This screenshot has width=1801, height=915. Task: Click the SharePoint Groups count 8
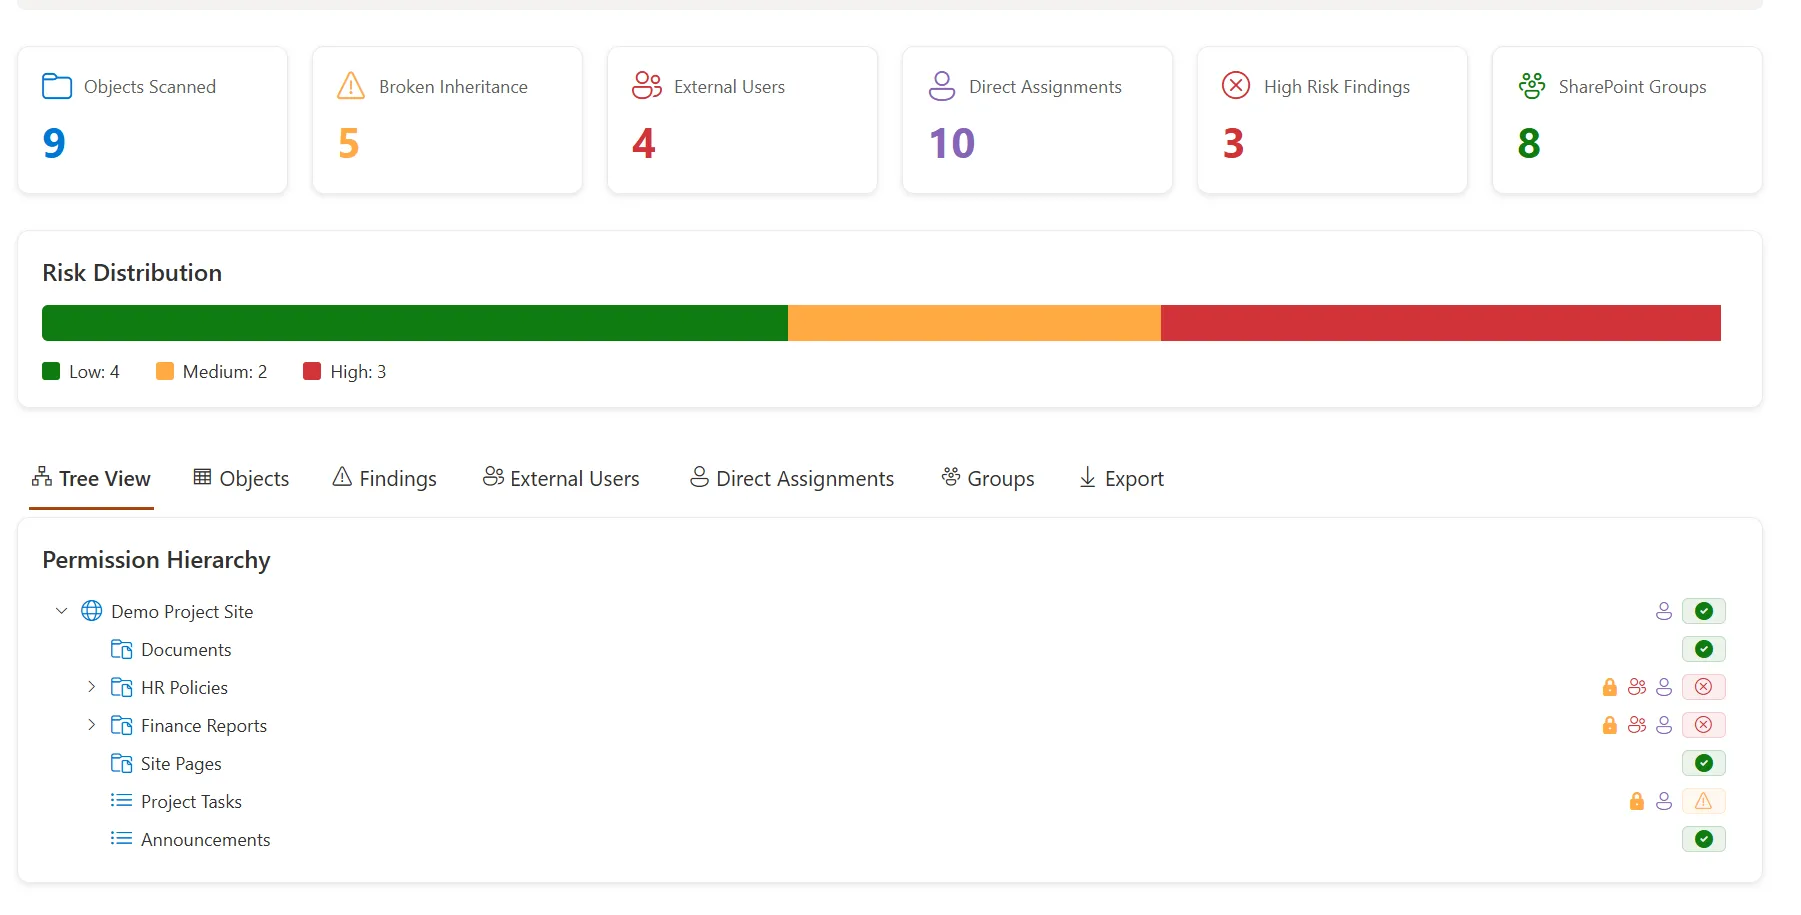[1529, 143]
